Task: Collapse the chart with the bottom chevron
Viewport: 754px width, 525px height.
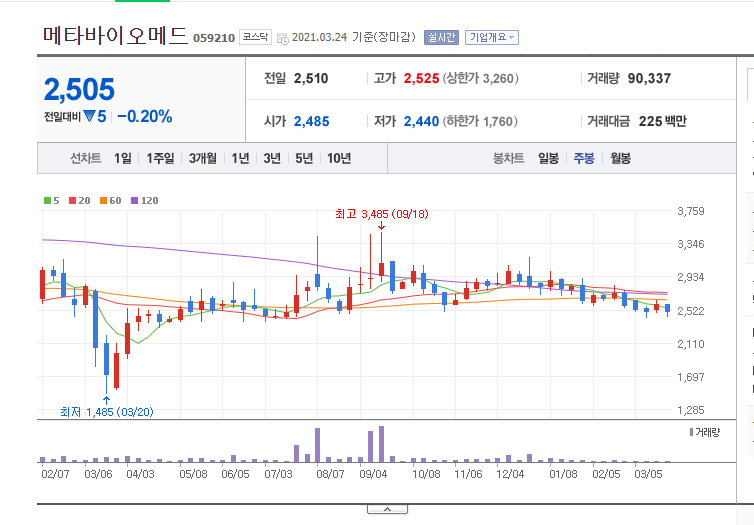Action: click(x=388, y=509)
